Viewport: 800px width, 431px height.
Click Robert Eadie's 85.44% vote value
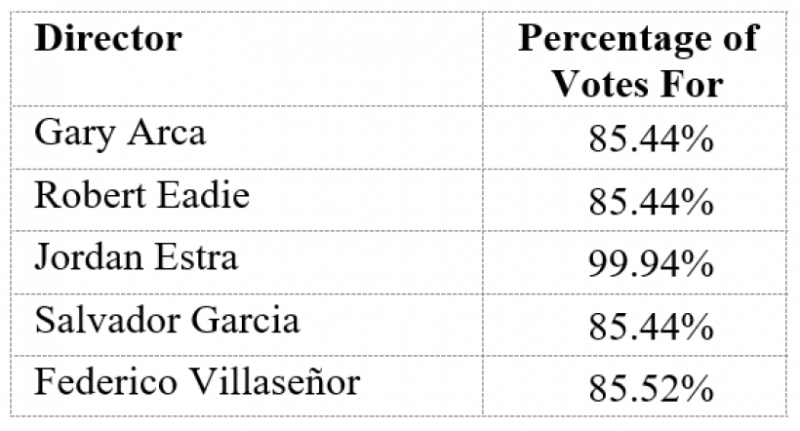[637, 200]
